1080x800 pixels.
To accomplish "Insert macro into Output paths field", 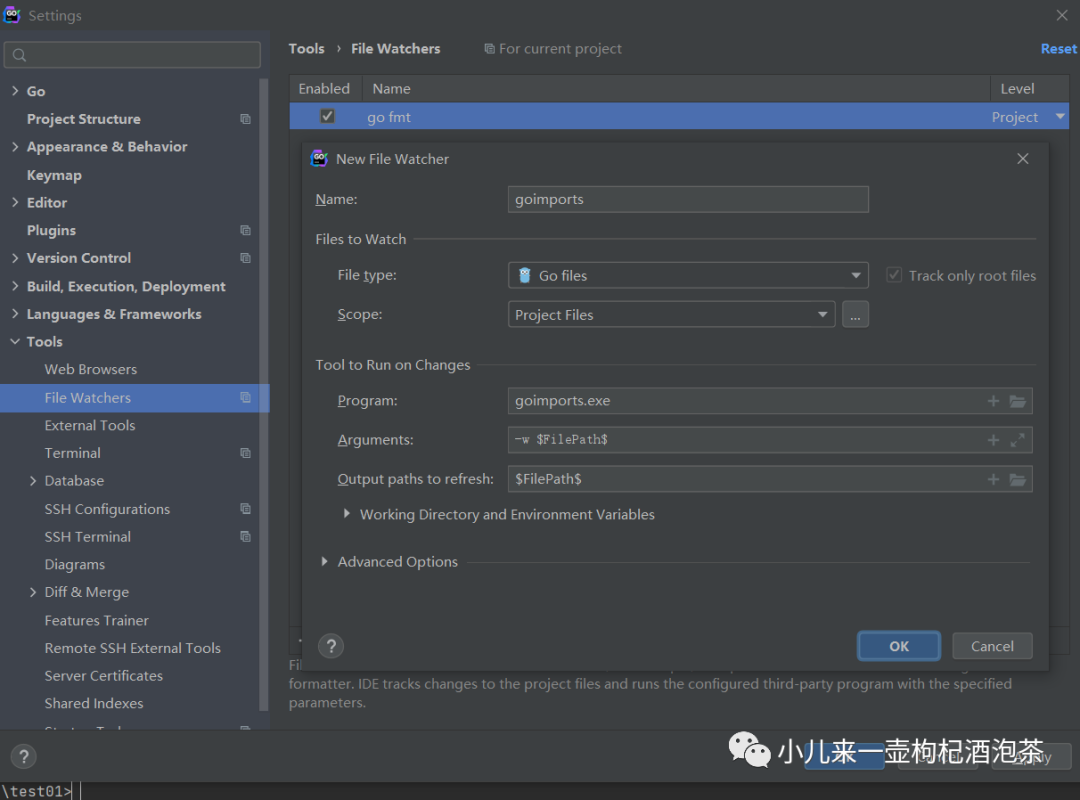I will [x=993, y=479].
